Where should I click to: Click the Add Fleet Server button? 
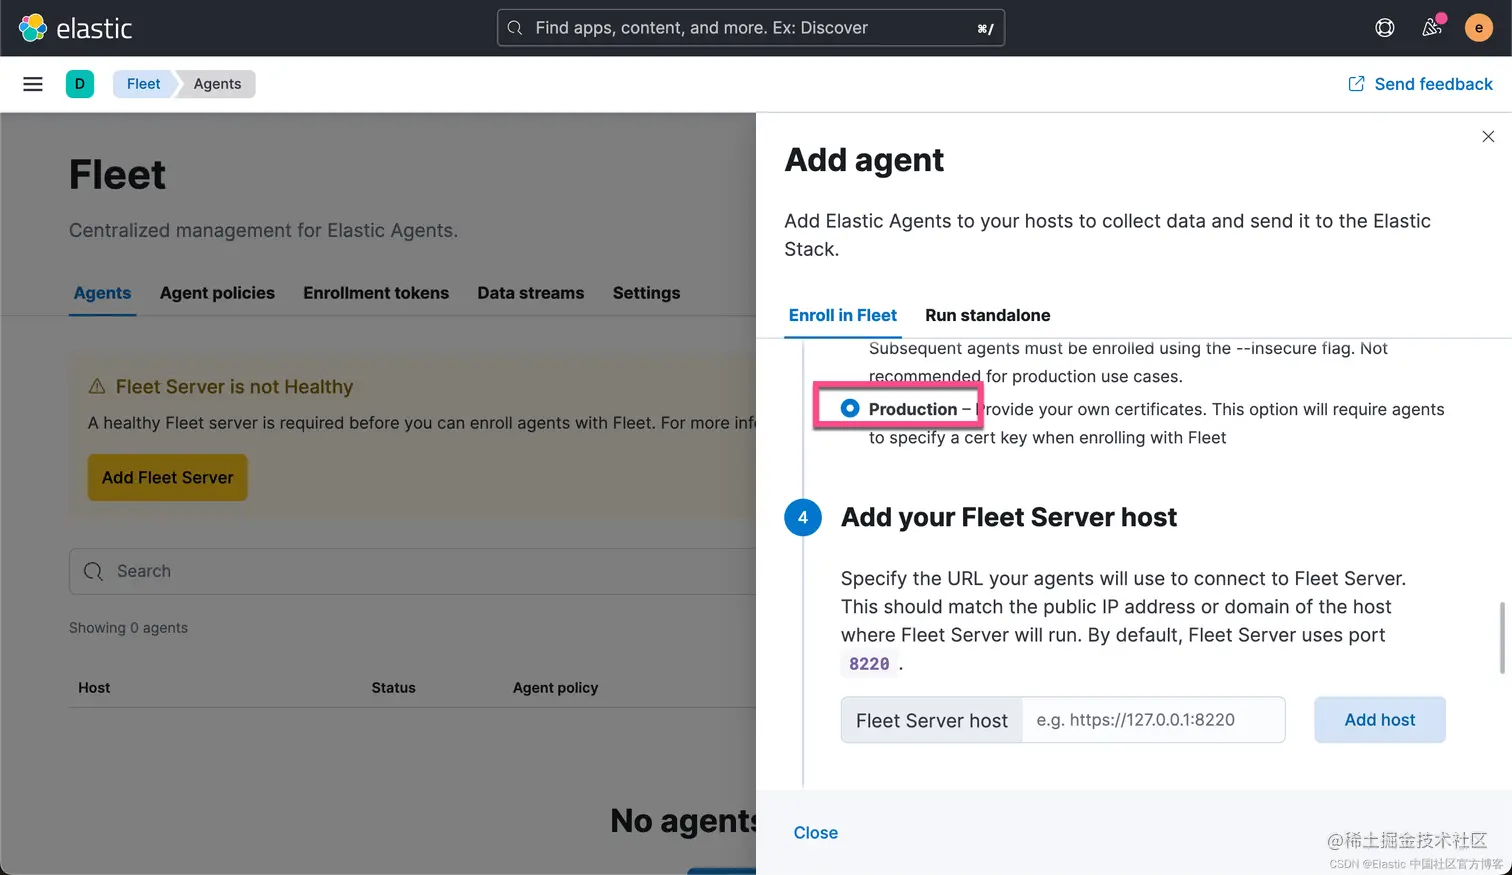167,478
